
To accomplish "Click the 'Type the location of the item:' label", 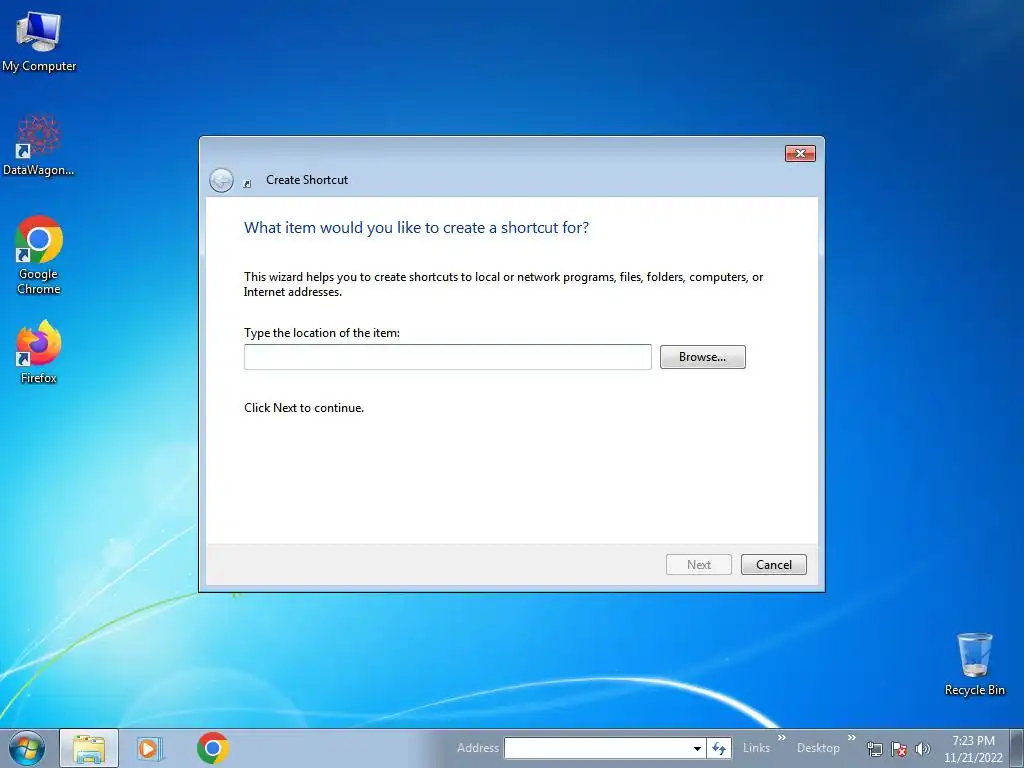I will (321, 333).
